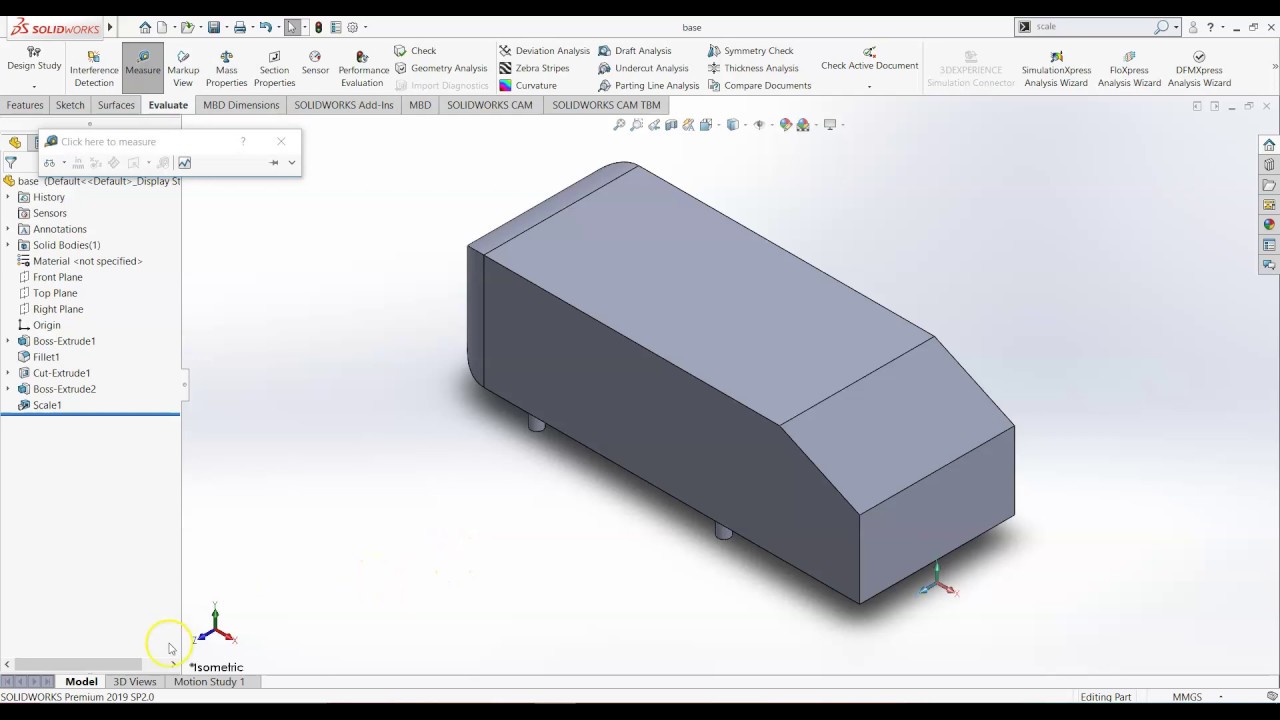Open the Design Study tool
1280x720 pixels.
pos(34,59)
